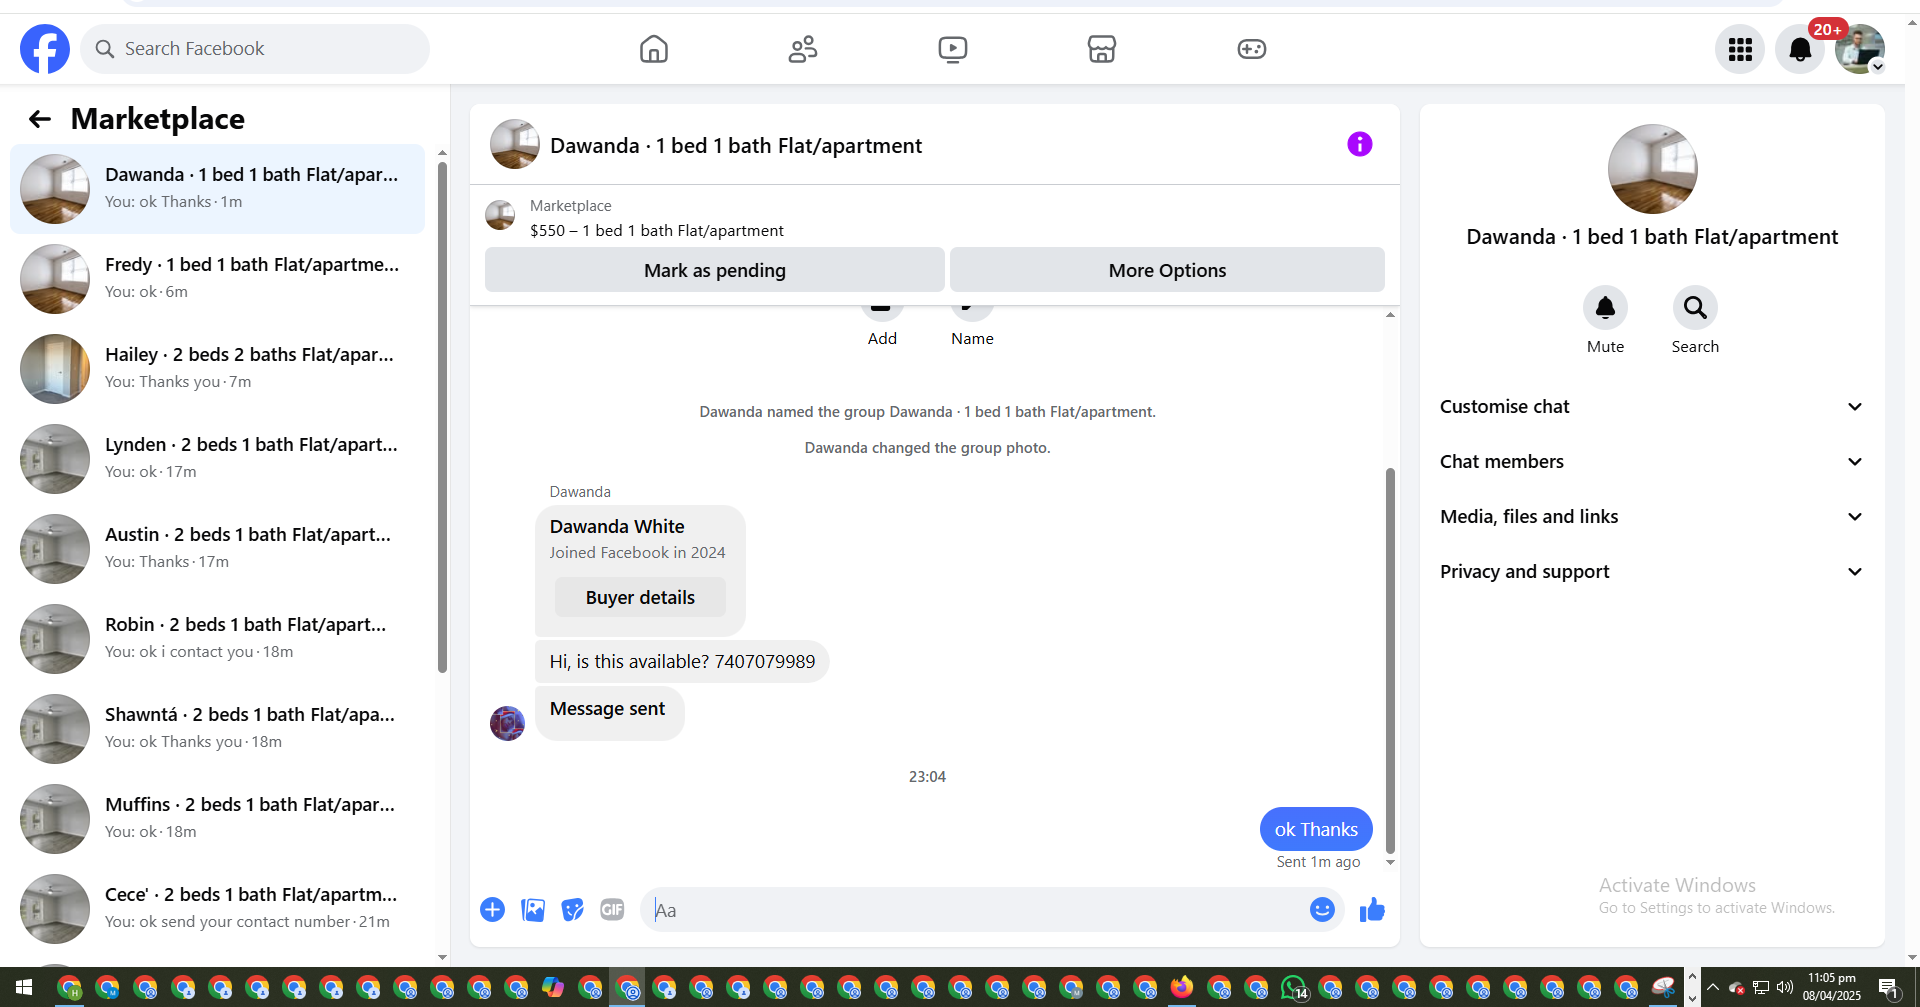Viewport: 1920px width, 1007px height.
Task: Search in conversation with magnifier icon
Action: click(x=1695, y=308)
